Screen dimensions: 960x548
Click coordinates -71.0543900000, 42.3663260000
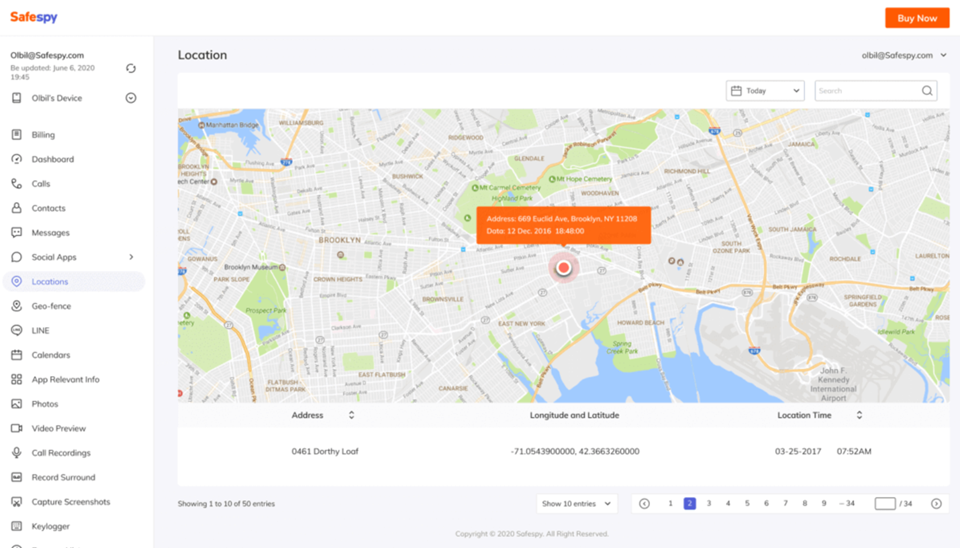(x=575, y=451)
